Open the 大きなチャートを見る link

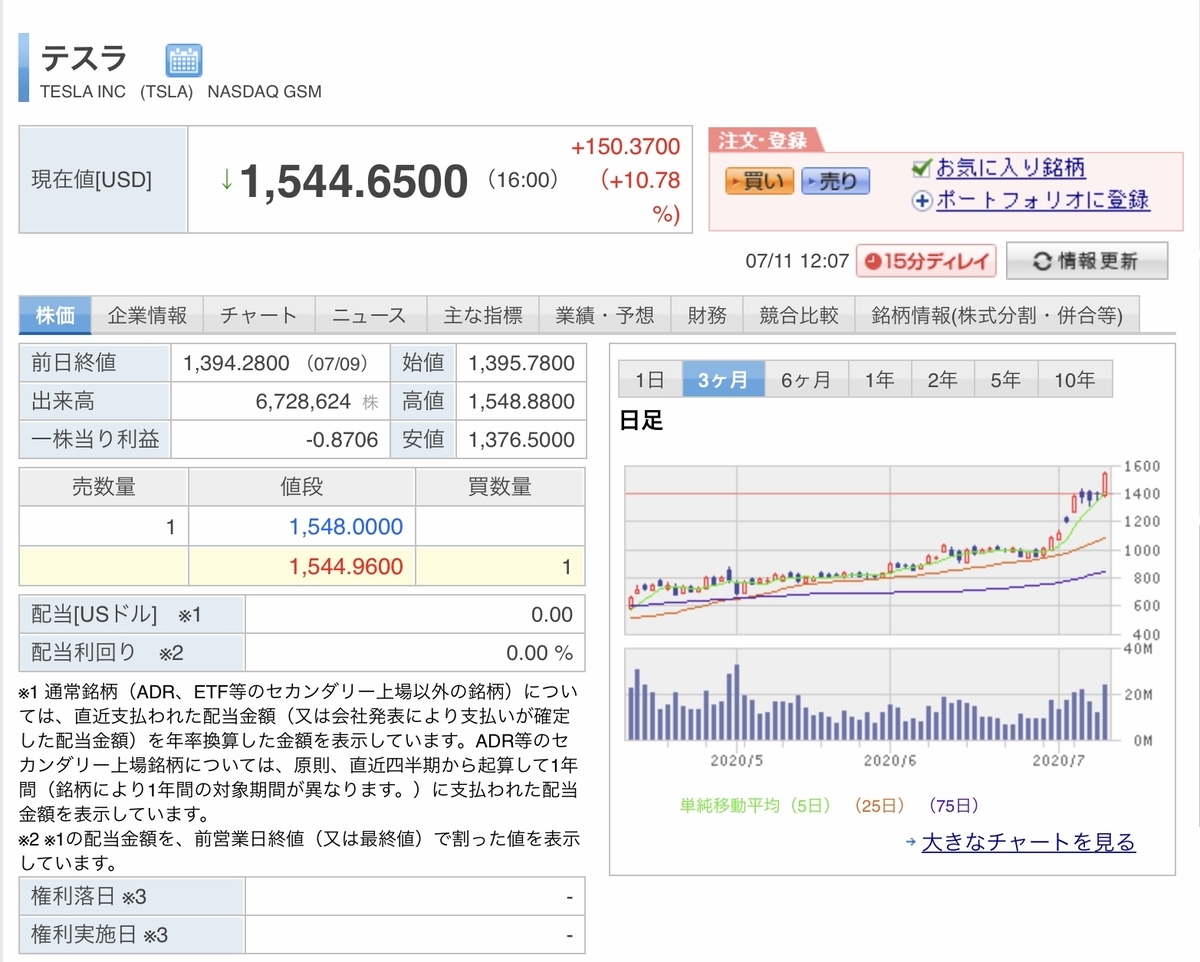tap(1028, 843)
